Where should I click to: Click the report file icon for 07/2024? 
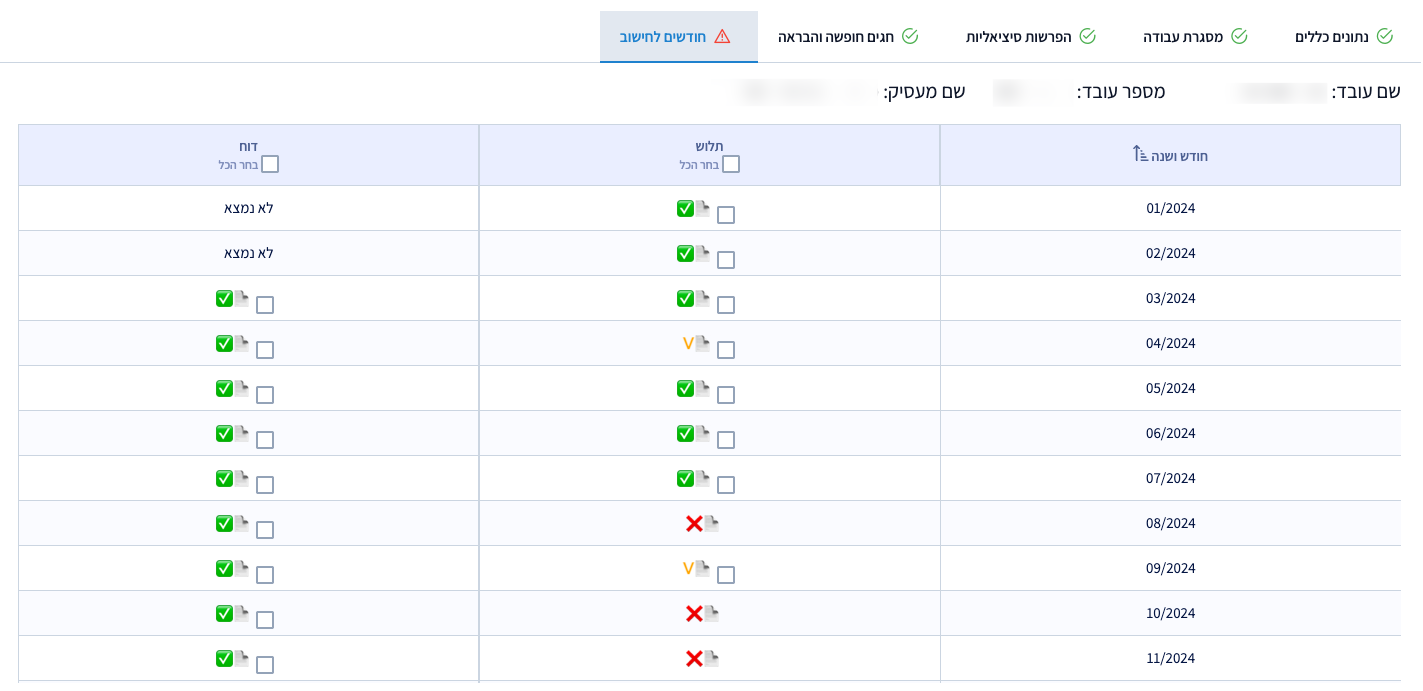[242, 478]
